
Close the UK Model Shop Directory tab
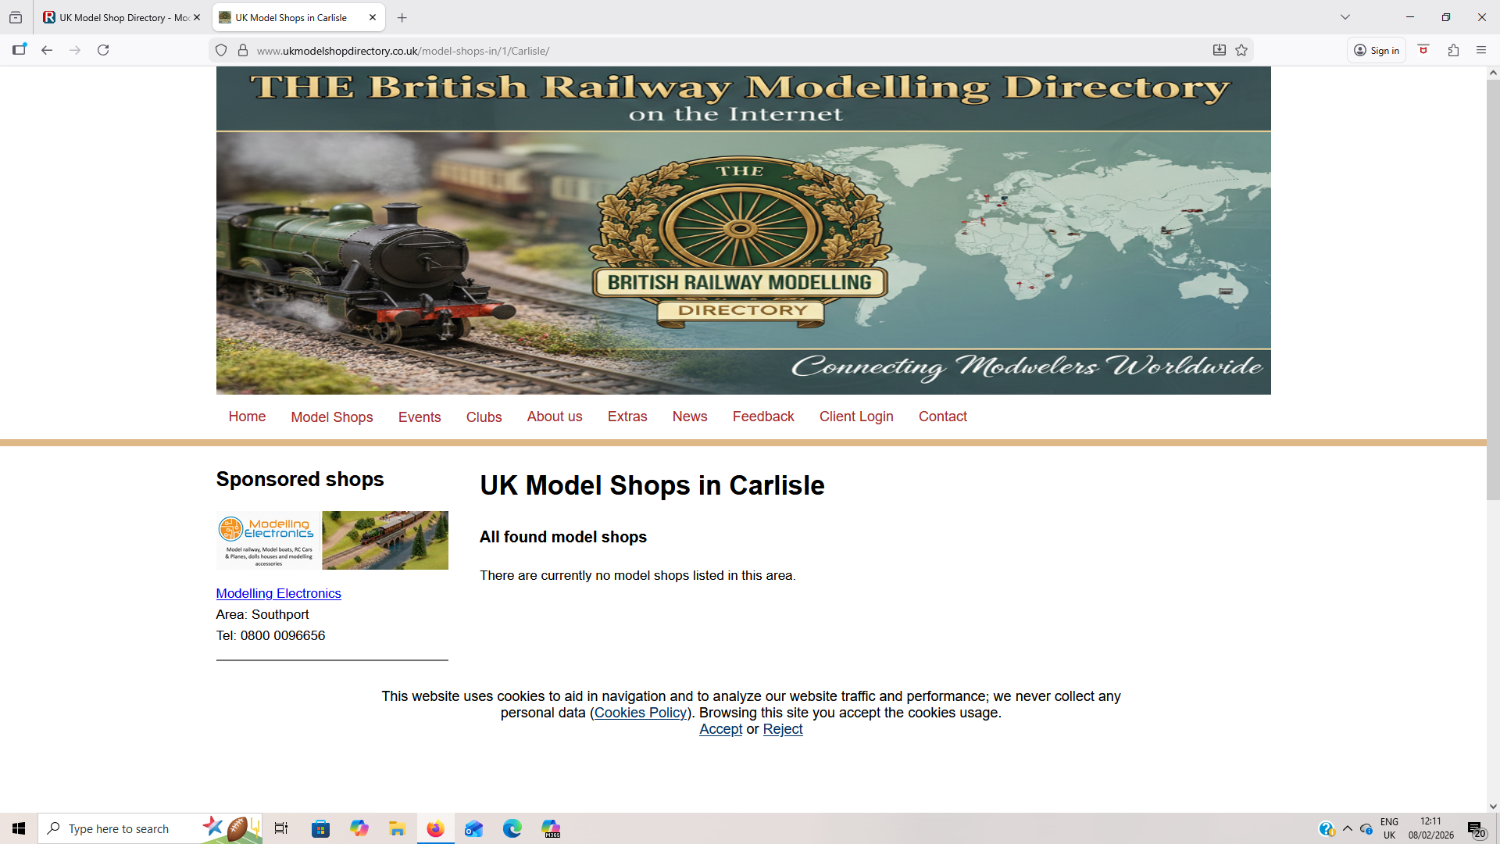point(197,17)
